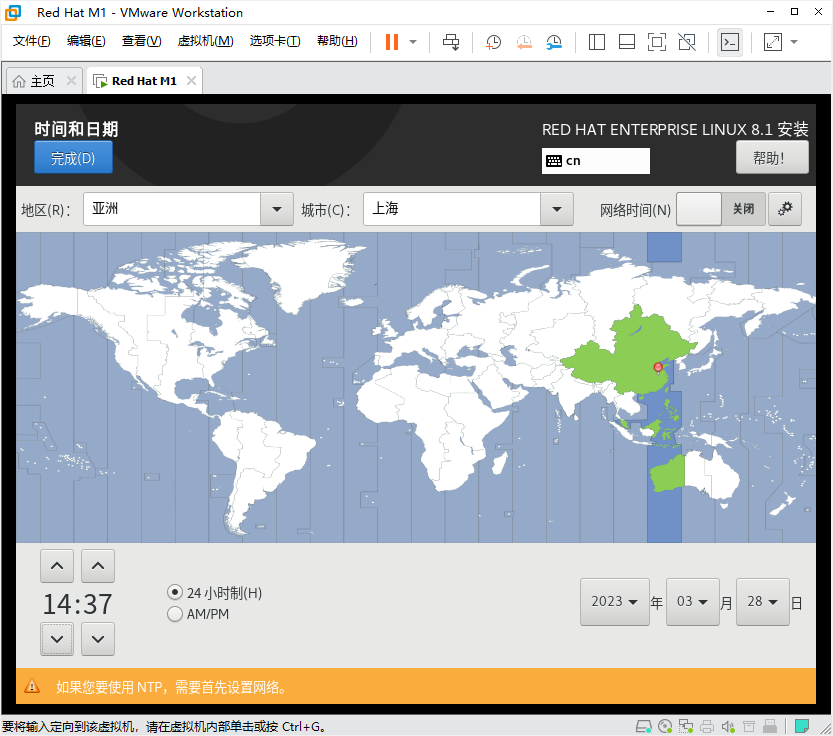Click the 时间和日期 heading
The width and height of the screenshot is (833, 736).
(76, 129)
